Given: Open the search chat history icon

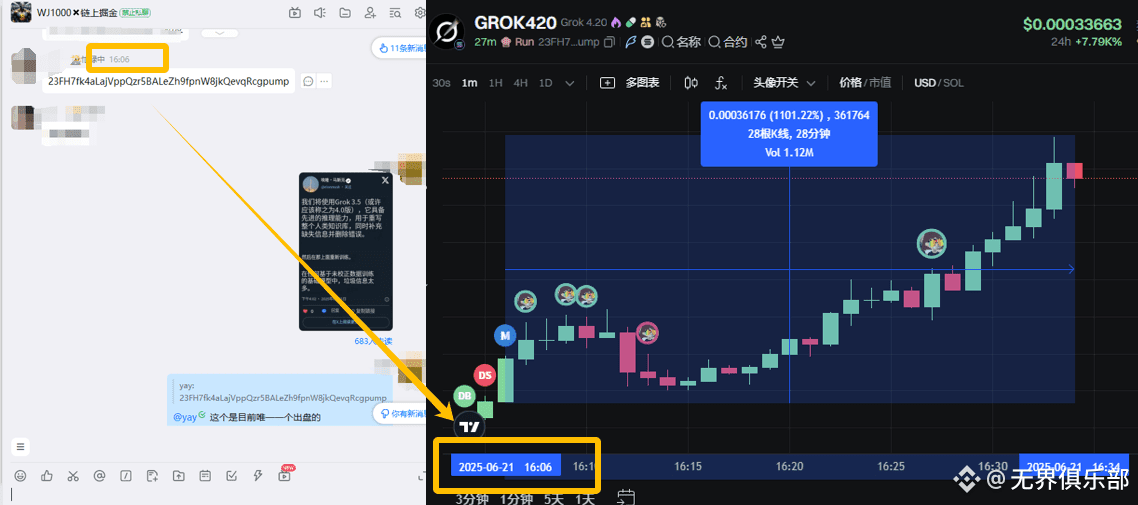Looking at the screenshot, I should [x=395, y=12].
